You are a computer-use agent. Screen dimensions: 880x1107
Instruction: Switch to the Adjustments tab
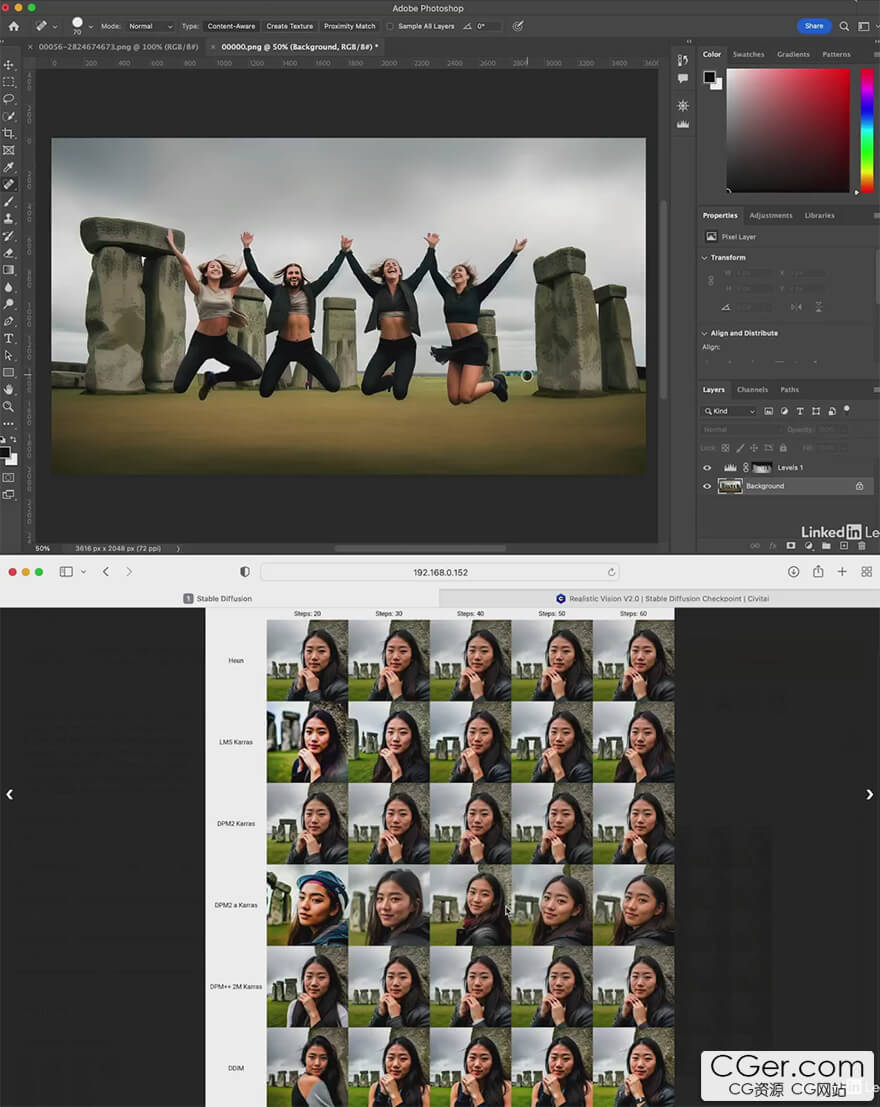click(771, 215)
